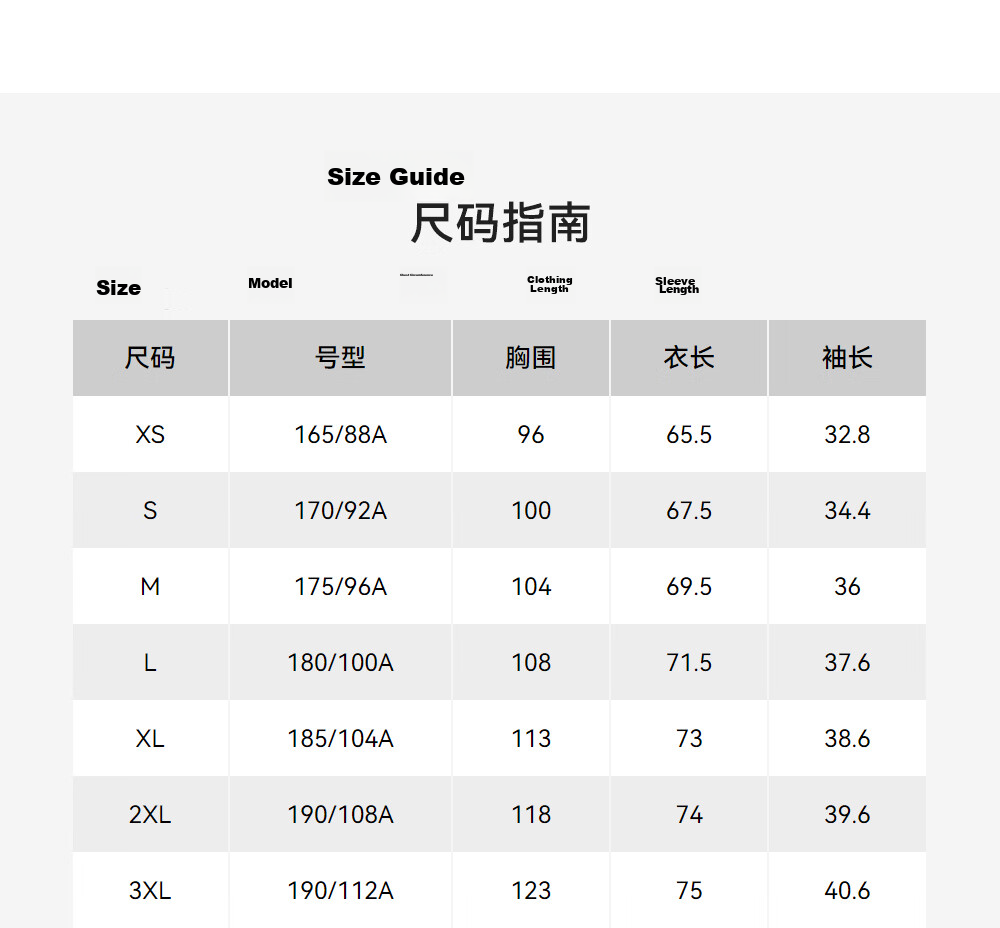1000x928 pixels.
Task: Click the "Clothing Length" label
Action: tap(550, 284)
